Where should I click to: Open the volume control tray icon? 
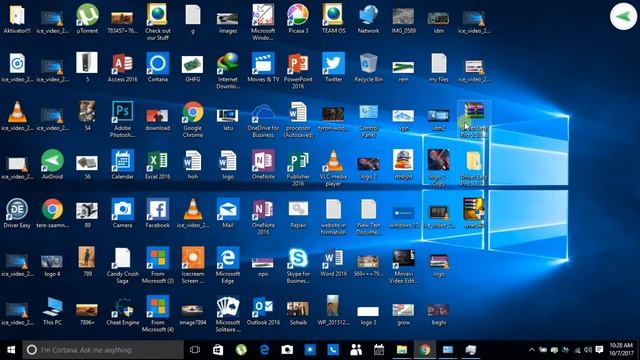click(x=588, y=350)
